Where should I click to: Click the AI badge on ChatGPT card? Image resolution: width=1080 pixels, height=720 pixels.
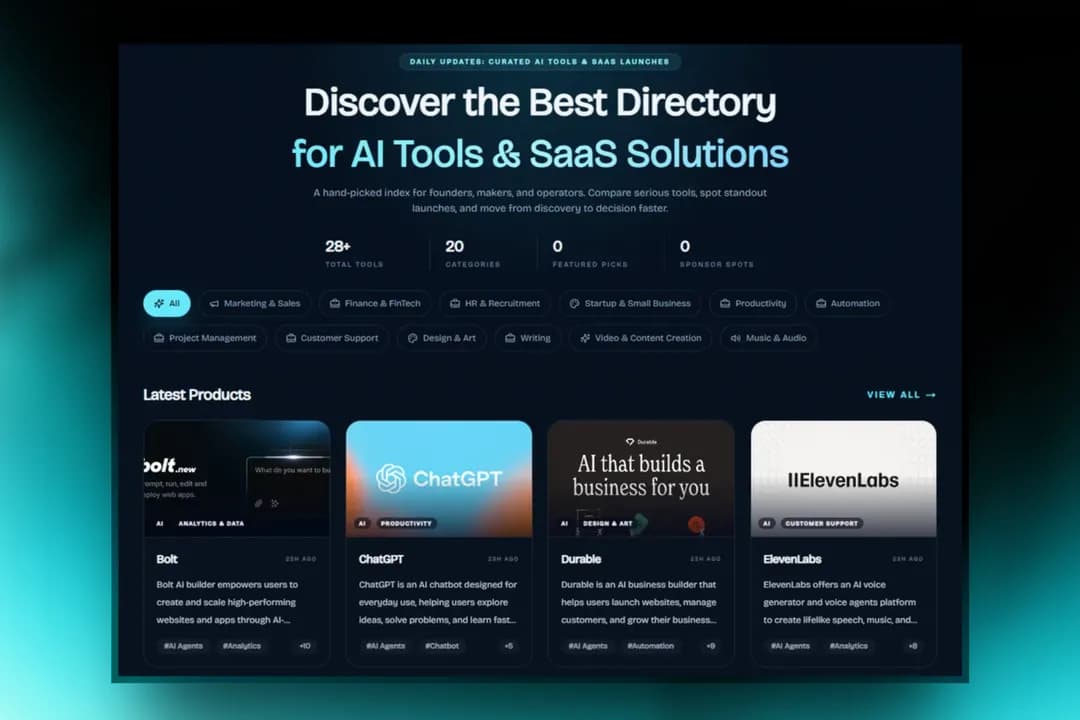pos(362,524)
